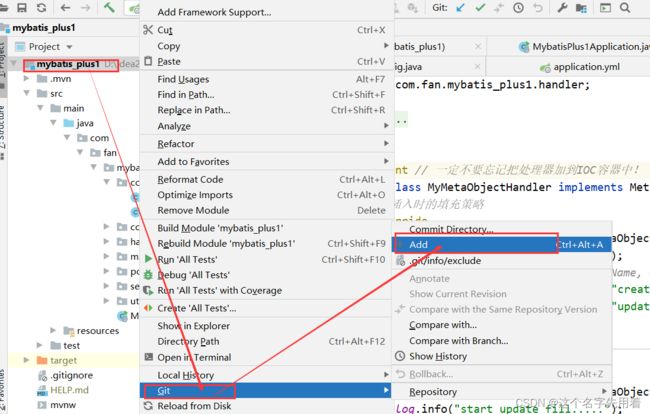Click the green Run 'All Tests' icon
Viewport: 650px width, 414px height.
coord(148,259)
